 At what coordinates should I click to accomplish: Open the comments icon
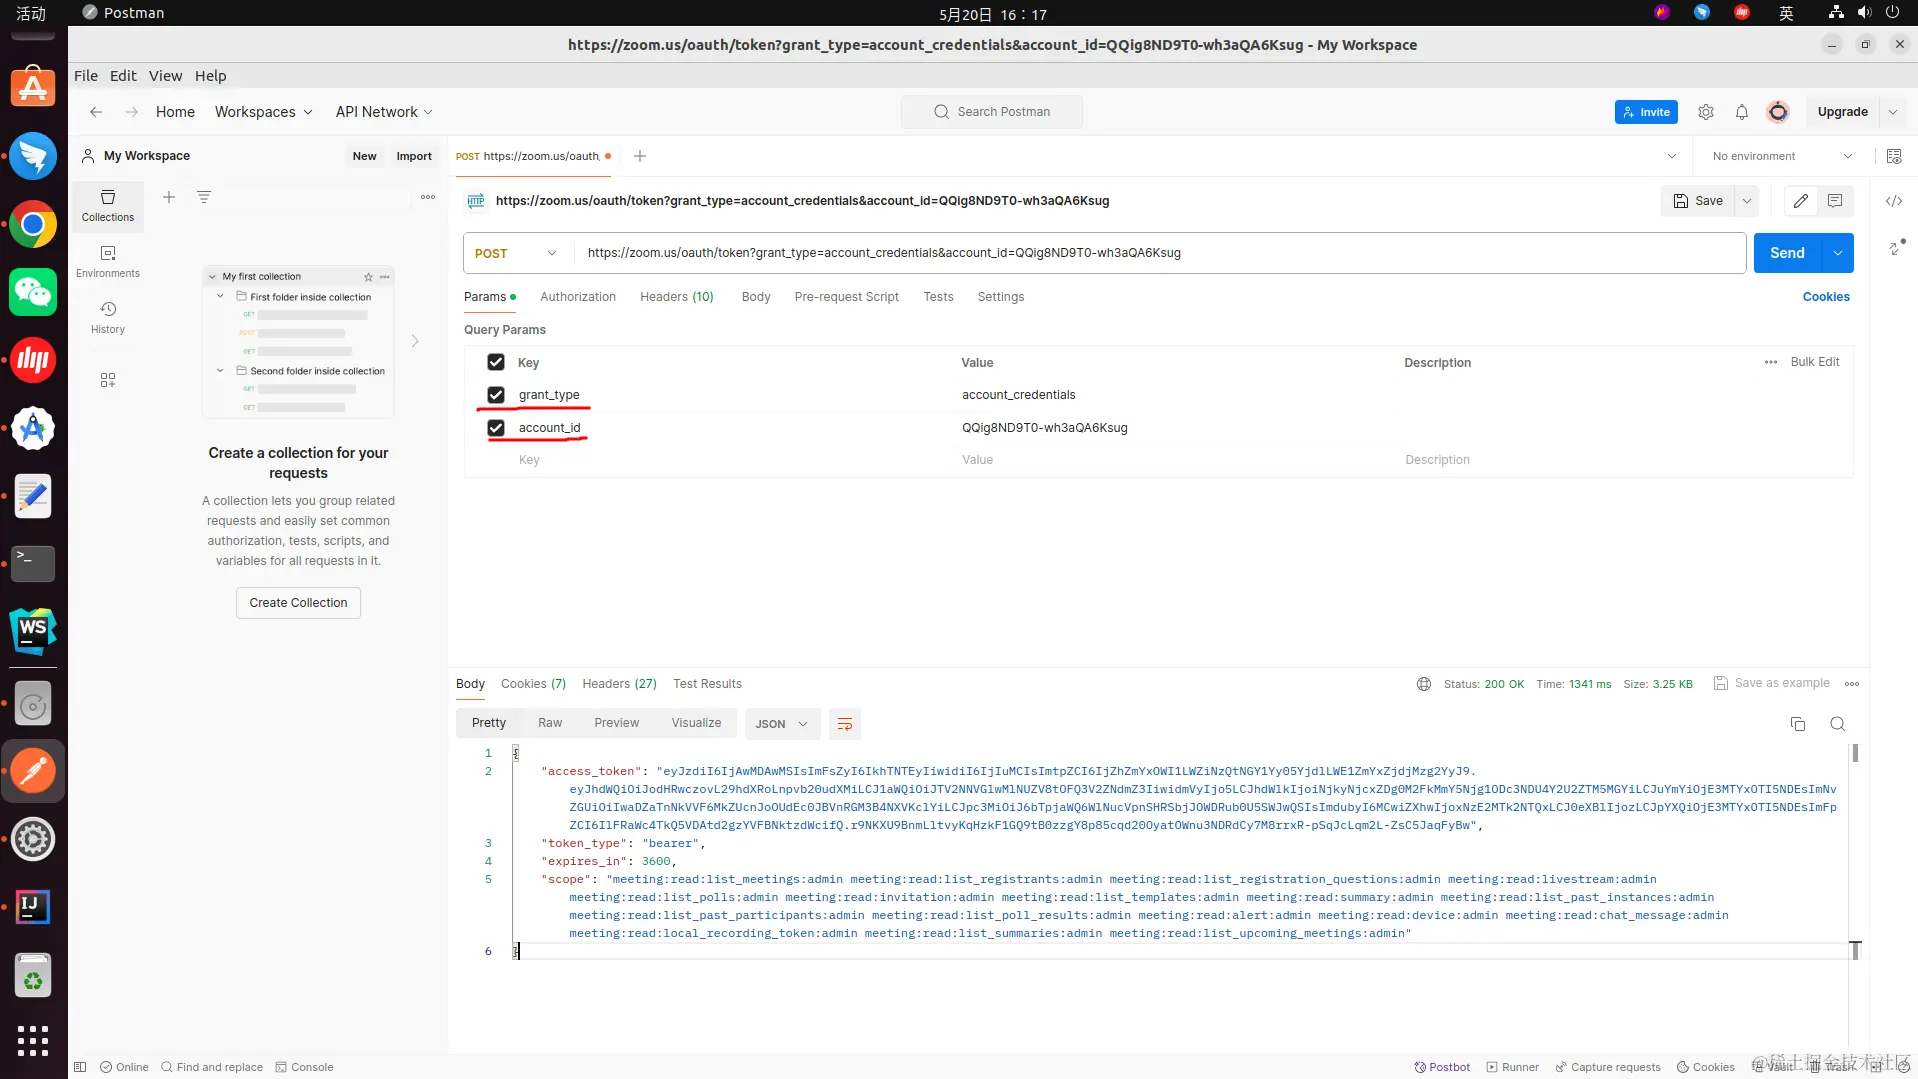point(1835,201)
